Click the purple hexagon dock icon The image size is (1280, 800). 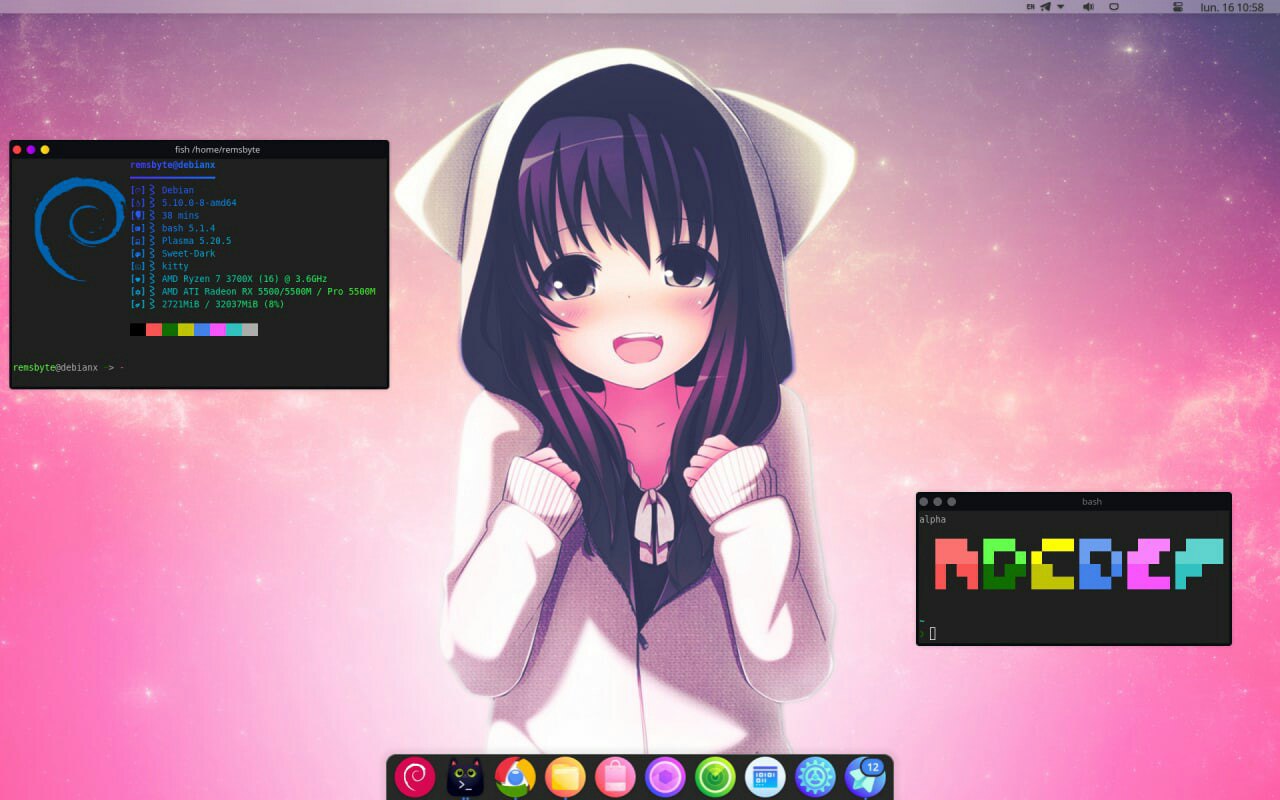point(665,777)
